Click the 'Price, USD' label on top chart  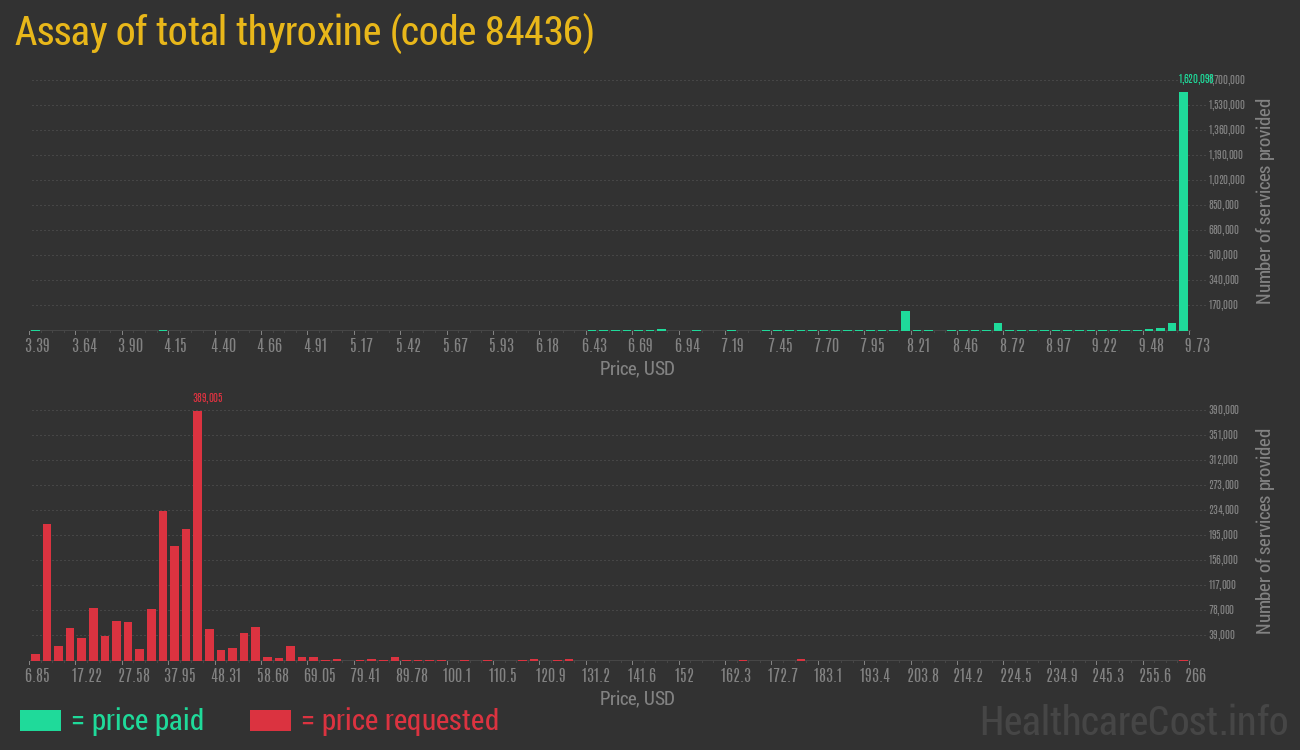pyautogui.click(x=636, y=368)
